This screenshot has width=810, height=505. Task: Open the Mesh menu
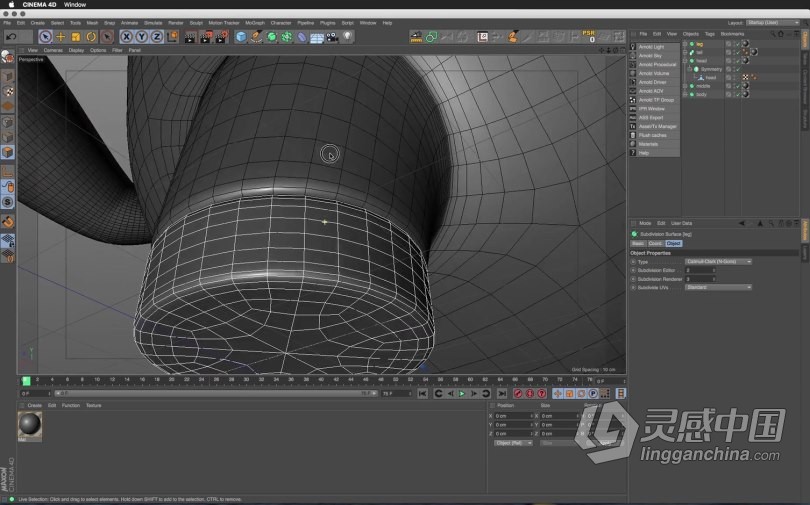pos(92,23)
